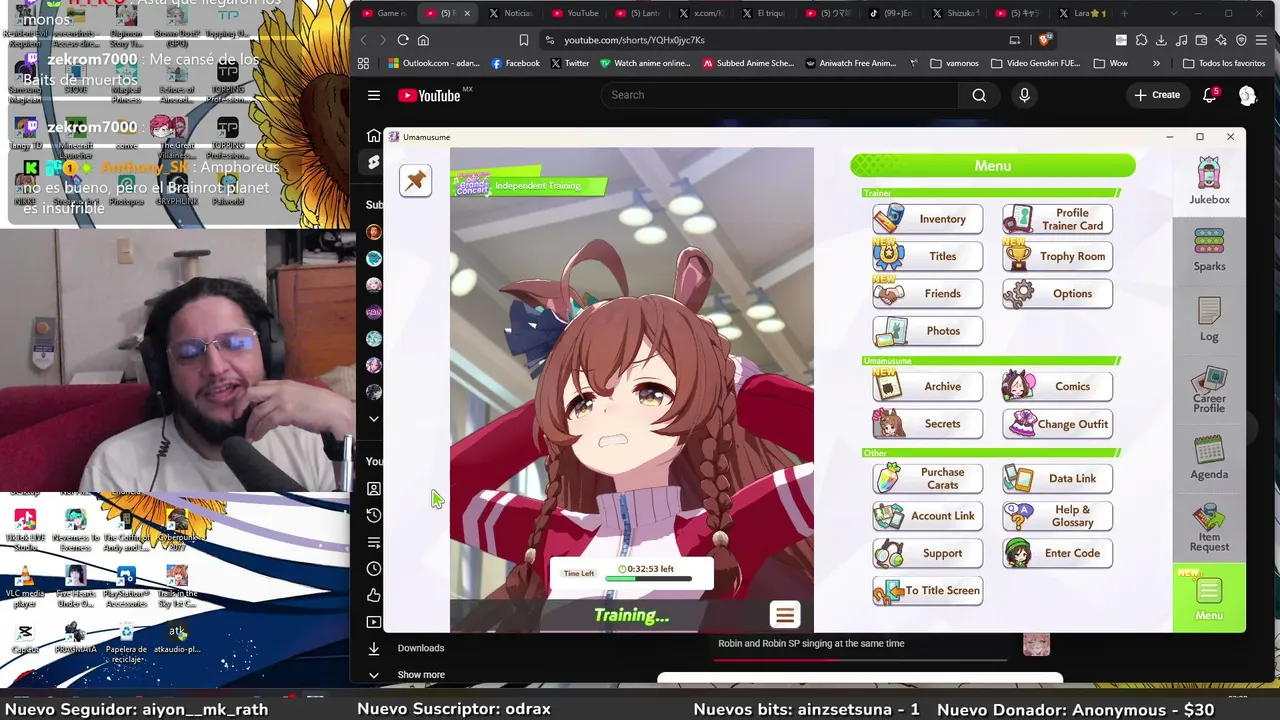
Task: Click Show more in YouTube sidebar
Action: click(x=421, y=675)
